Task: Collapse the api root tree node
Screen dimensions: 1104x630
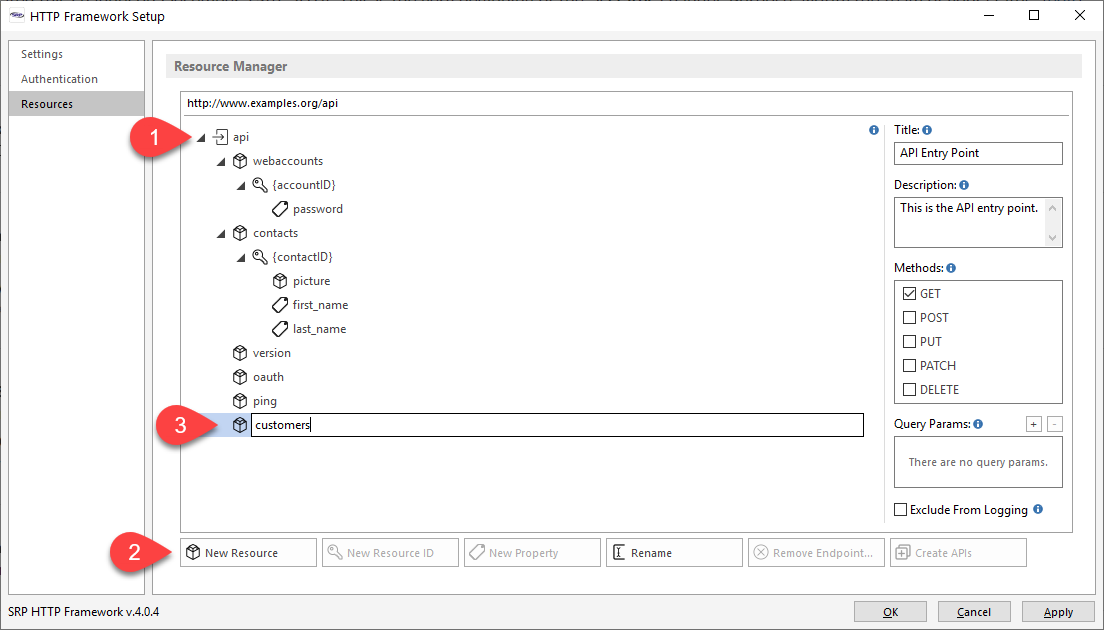Action: click(202, 137)
